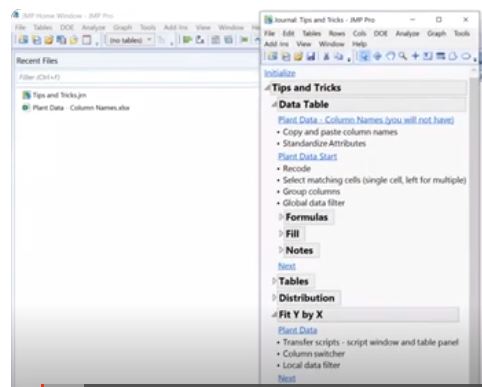This screenshot has height=387, width=482.
Task: Select the Magnifier tool in Journal toolbar
Action: [x=403, y=56]
